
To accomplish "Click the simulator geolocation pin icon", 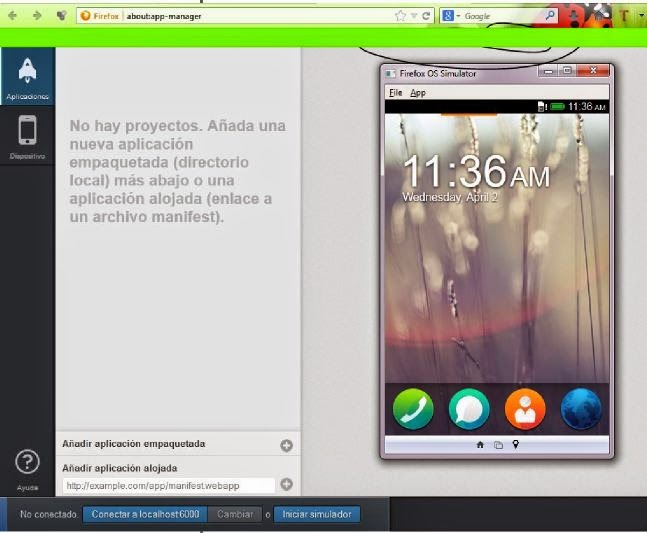I will 516,445.
